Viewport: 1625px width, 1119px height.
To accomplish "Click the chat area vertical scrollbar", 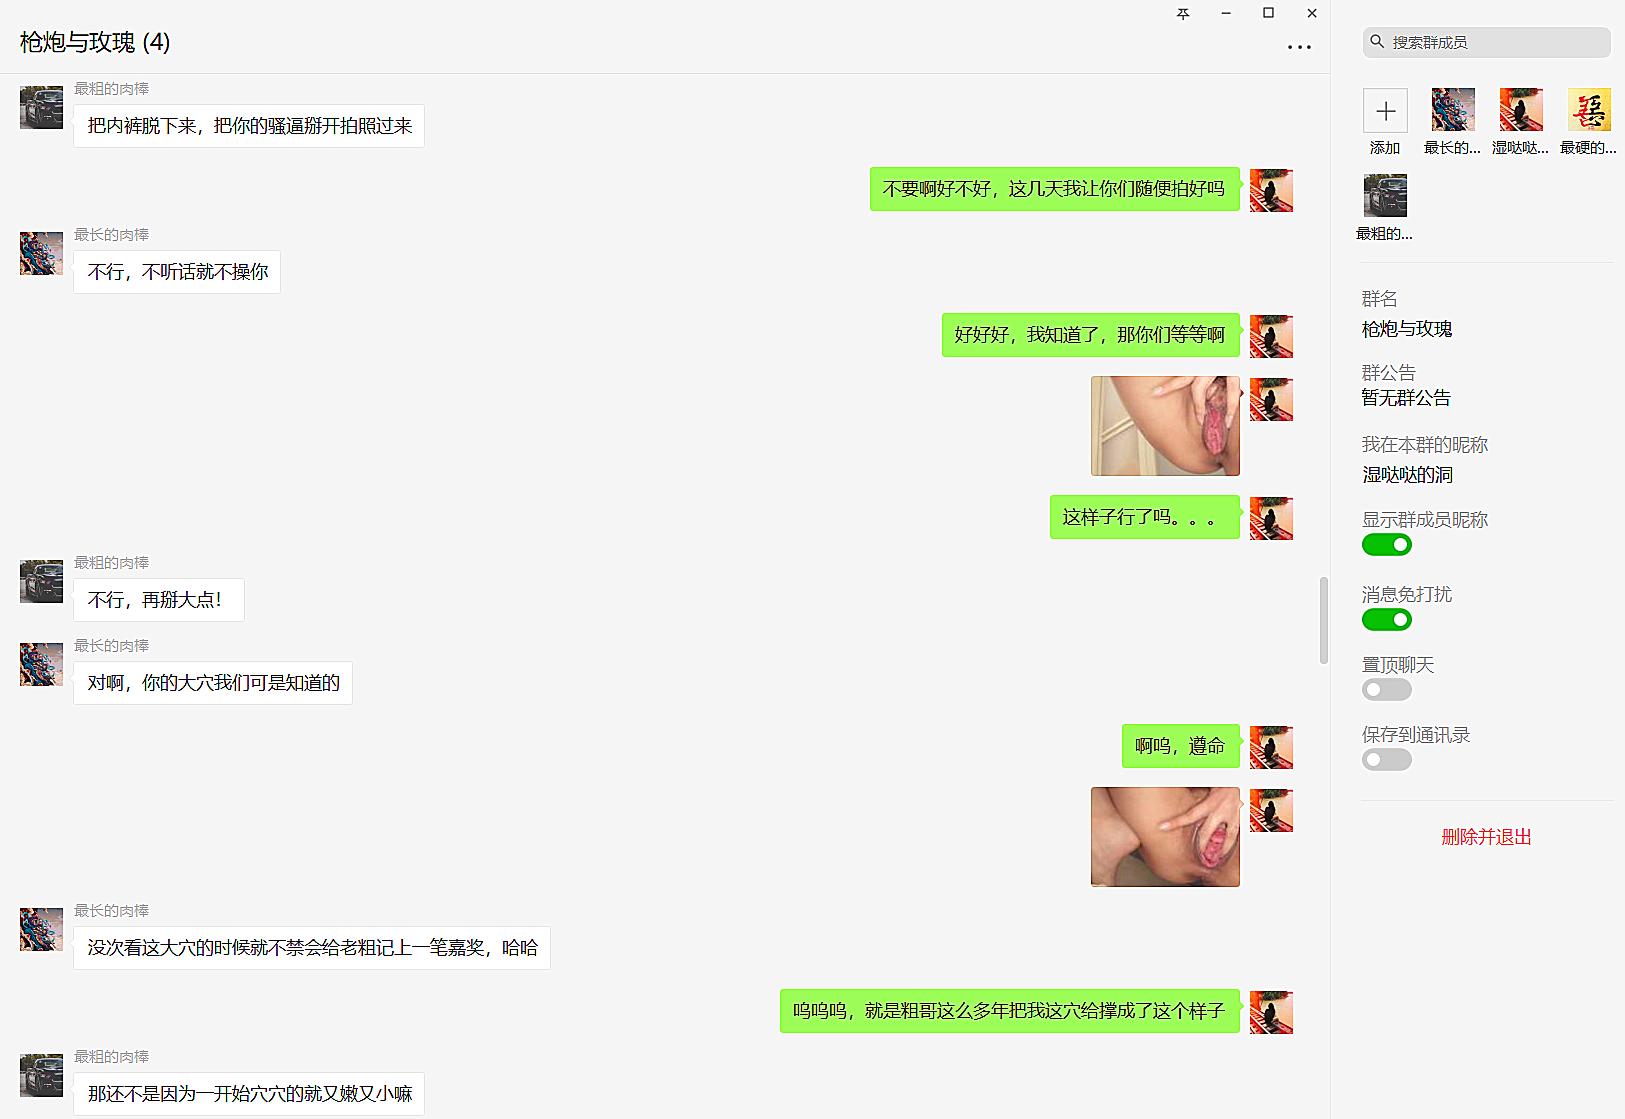I will tap(1324, 620).
